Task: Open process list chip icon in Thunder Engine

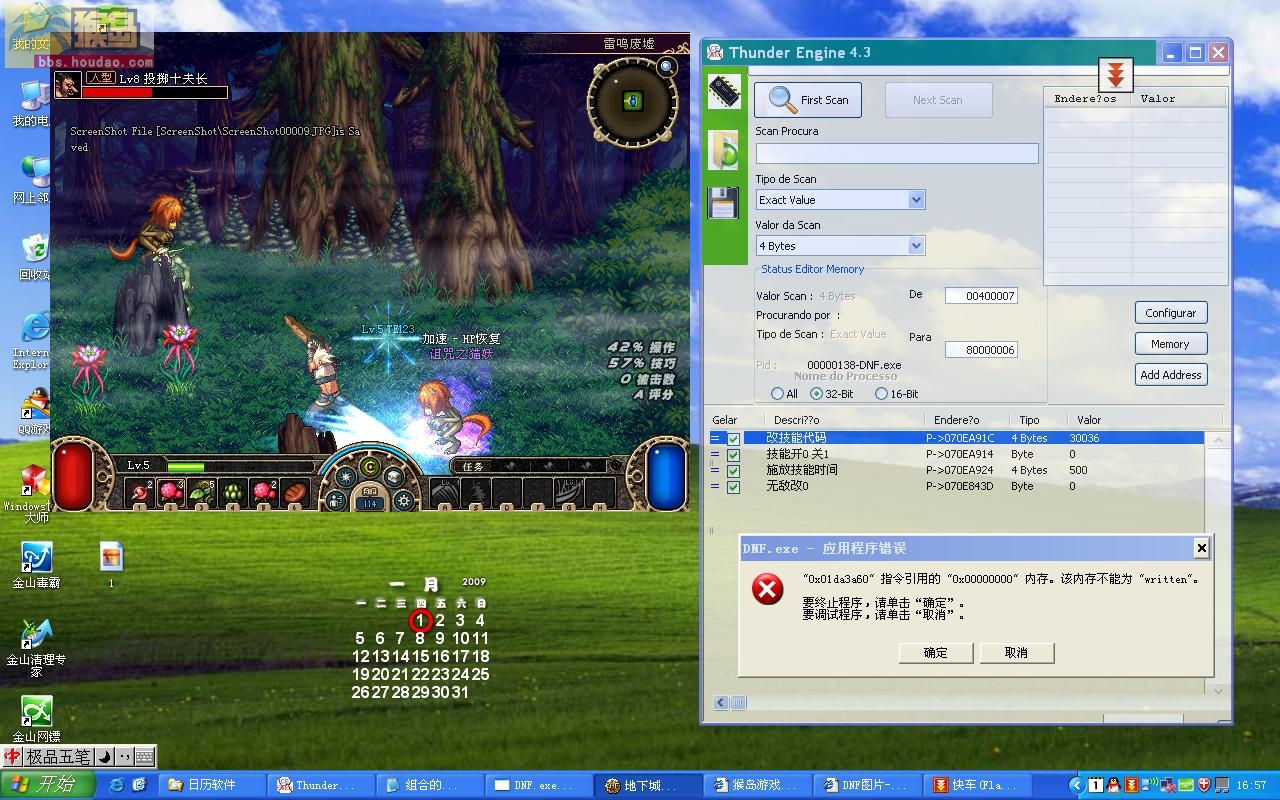Action: (724, 92)
